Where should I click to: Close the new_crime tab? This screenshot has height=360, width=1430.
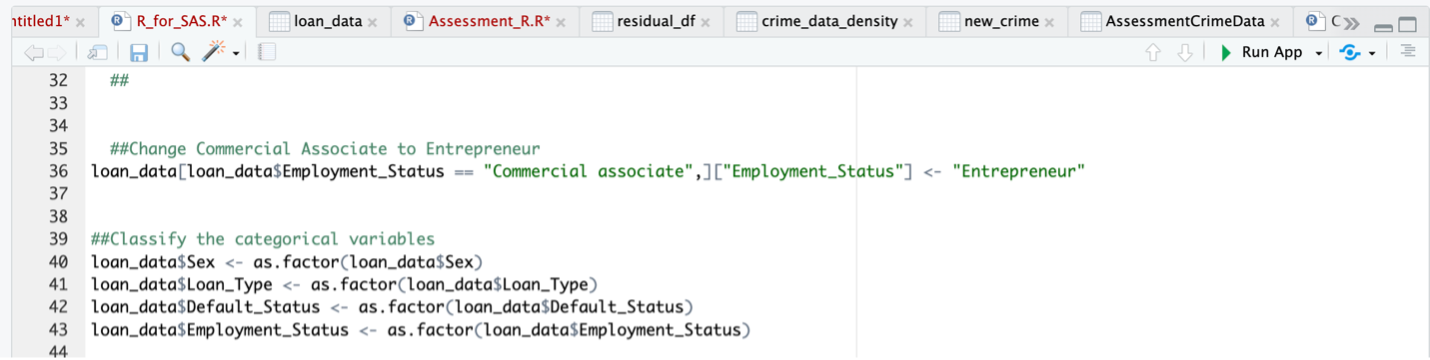pyautogui.click(x=1049, y=22)
